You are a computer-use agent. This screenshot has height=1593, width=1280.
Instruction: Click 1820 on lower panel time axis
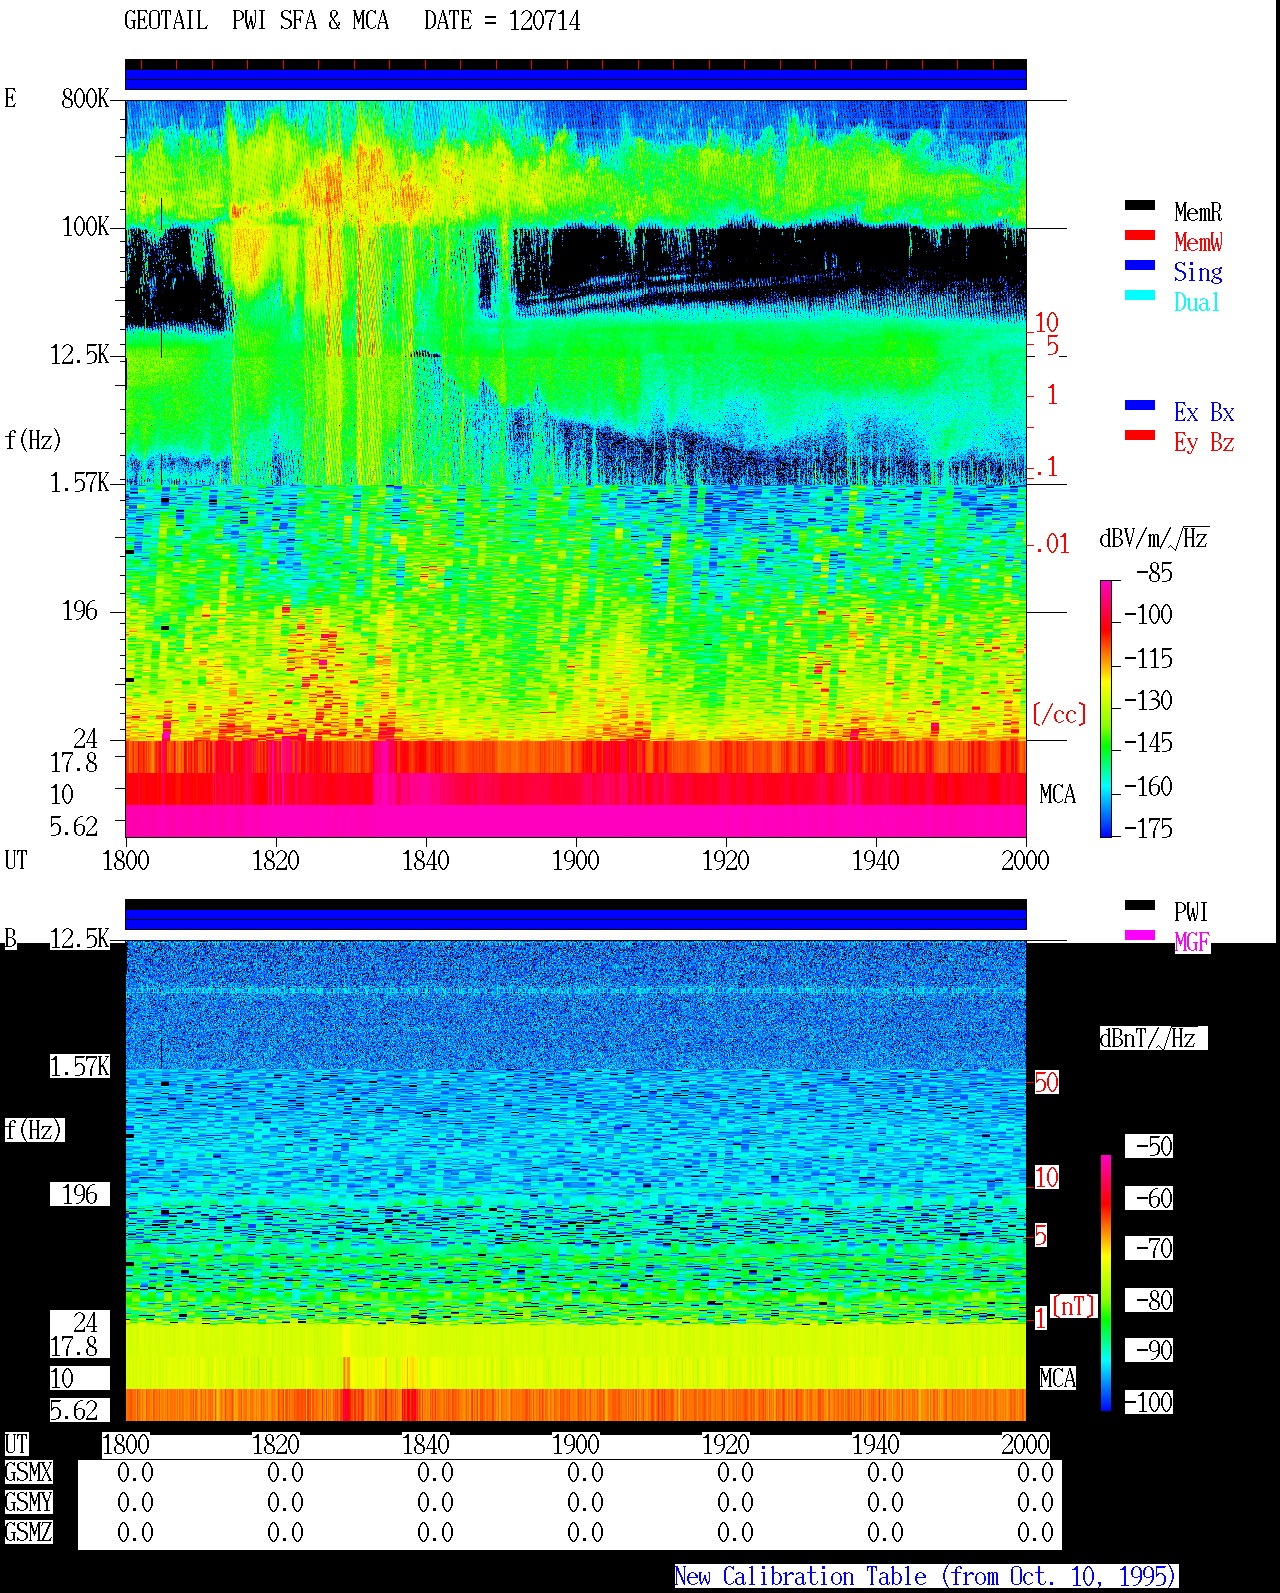coord(275,1444)
